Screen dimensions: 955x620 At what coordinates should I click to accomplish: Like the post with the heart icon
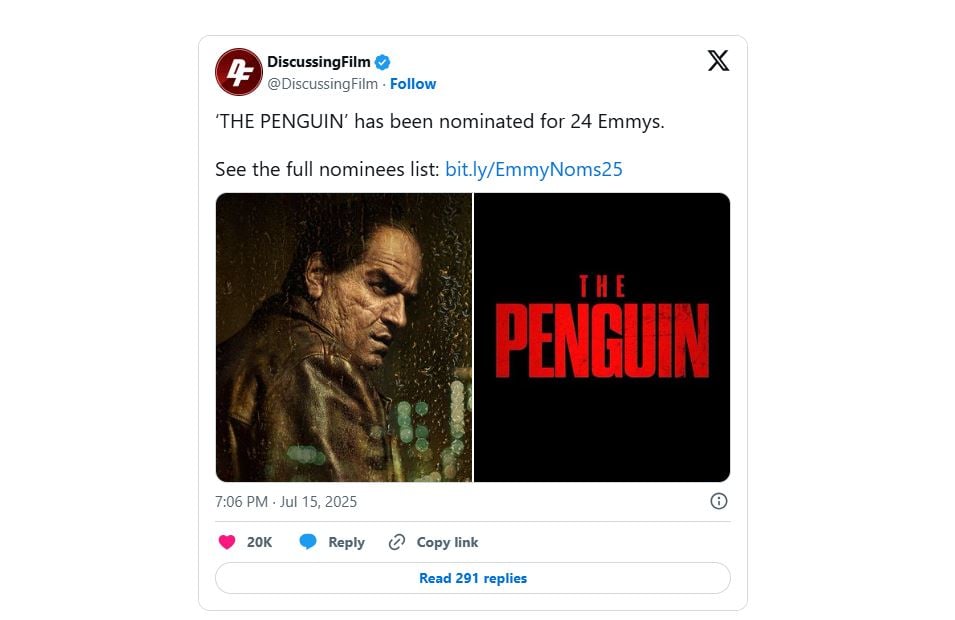227,542
